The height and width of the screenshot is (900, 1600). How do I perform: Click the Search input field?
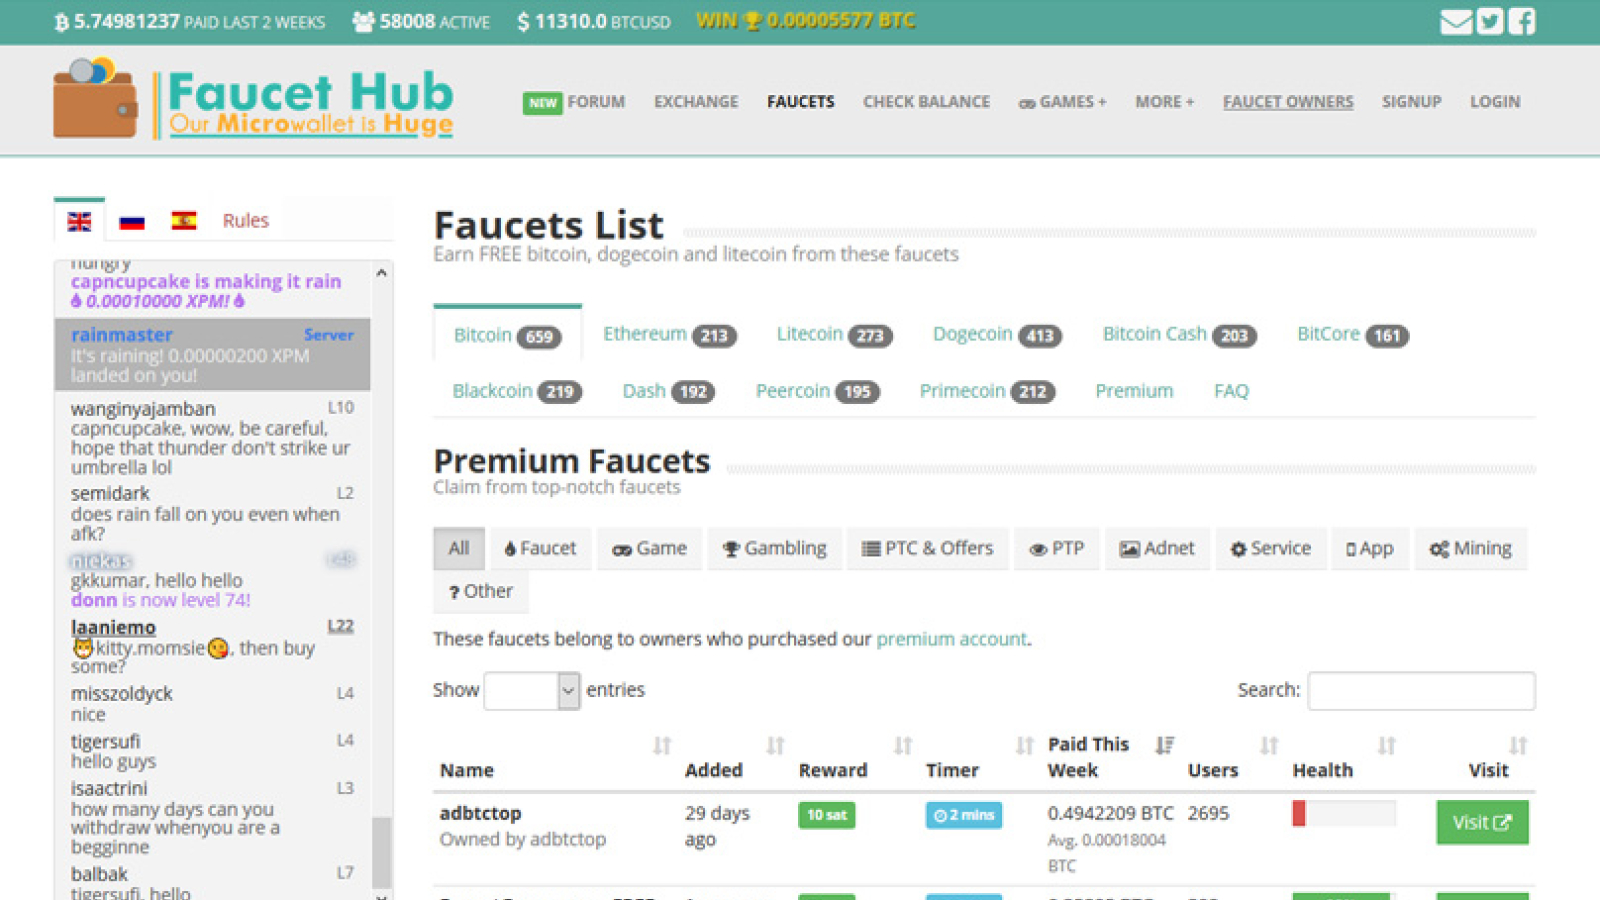[1421, 690]
